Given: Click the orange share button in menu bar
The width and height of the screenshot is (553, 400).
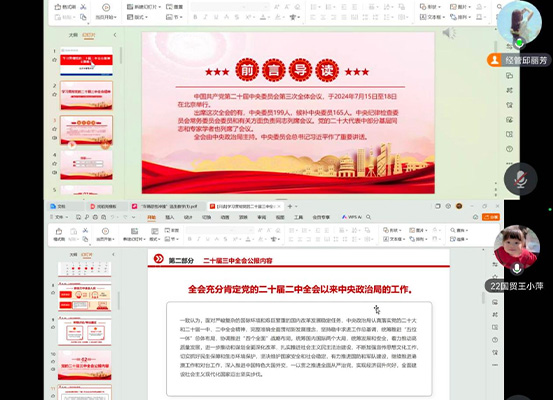Looking at the screenshot, I should [491, 217].
